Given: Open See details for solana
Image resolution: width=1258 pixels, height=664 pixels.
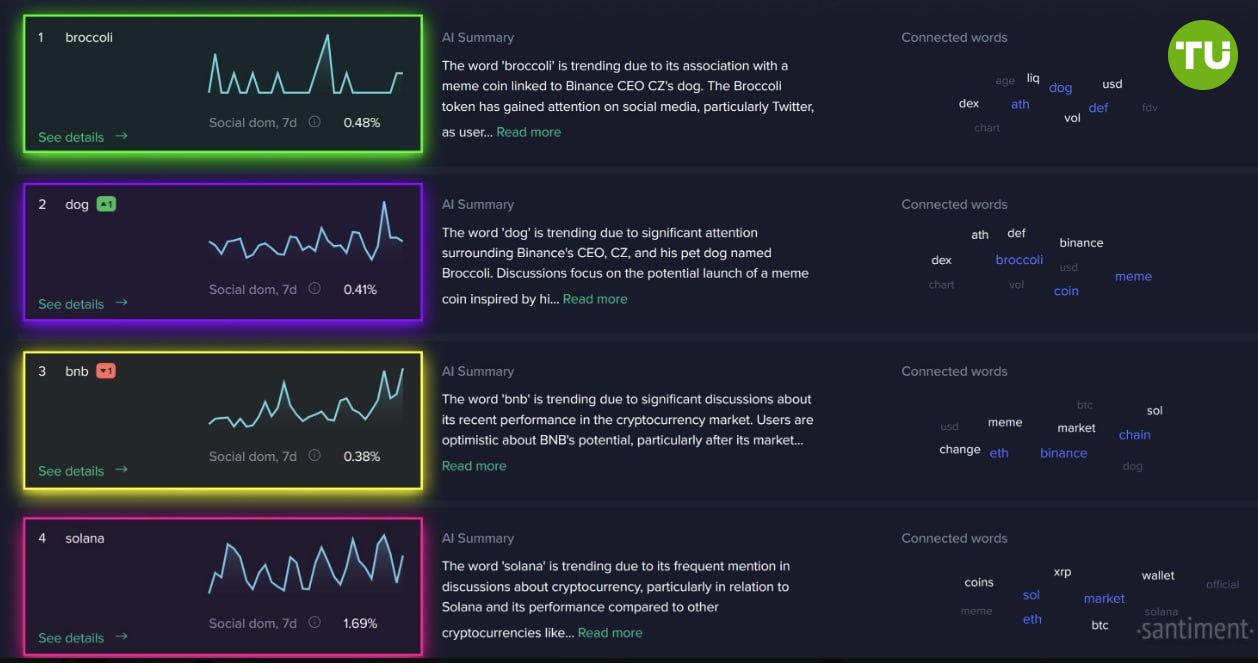Looking at the screenshot, I should point(71,638).
